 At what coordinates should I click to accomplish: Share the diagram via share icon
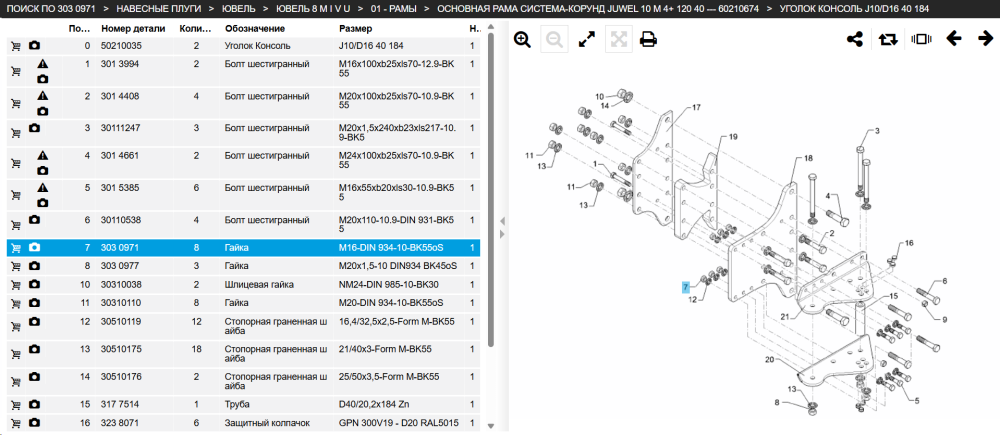pyautogui.click(x=855, y=39)
